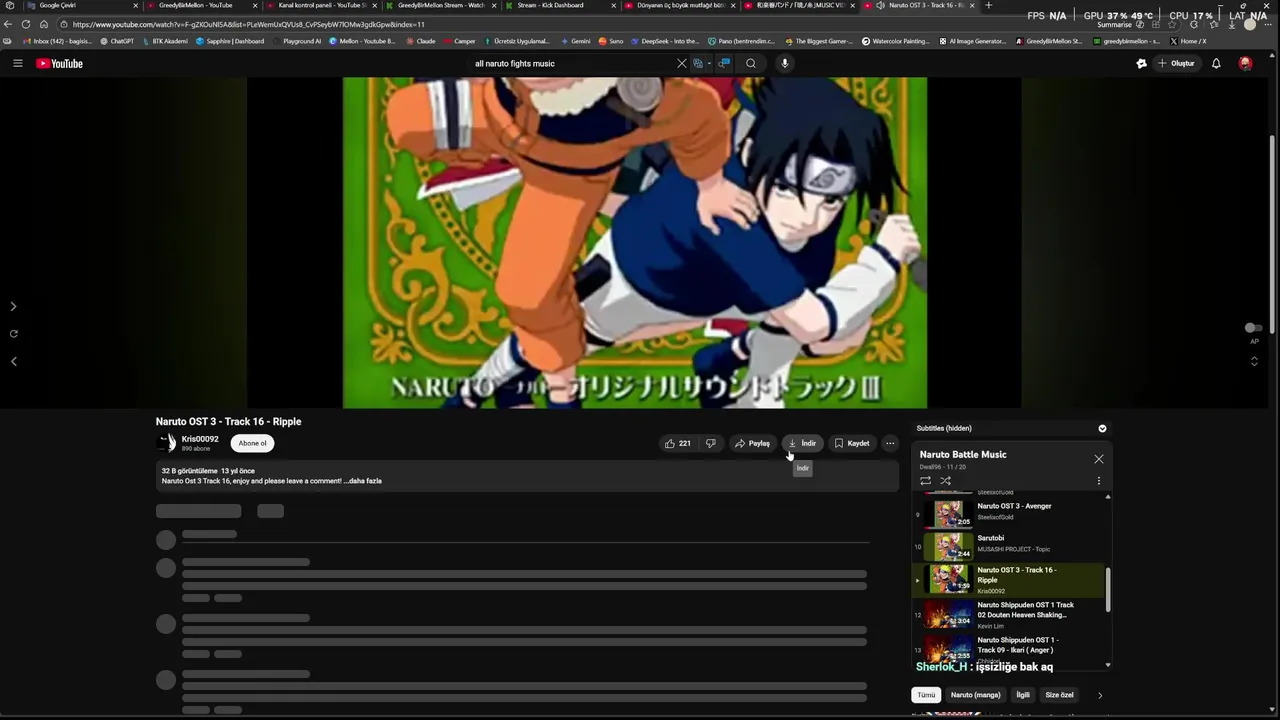1280x720 pixels.
Task: Click inside the YouTube search field
Action: point(570,63)
